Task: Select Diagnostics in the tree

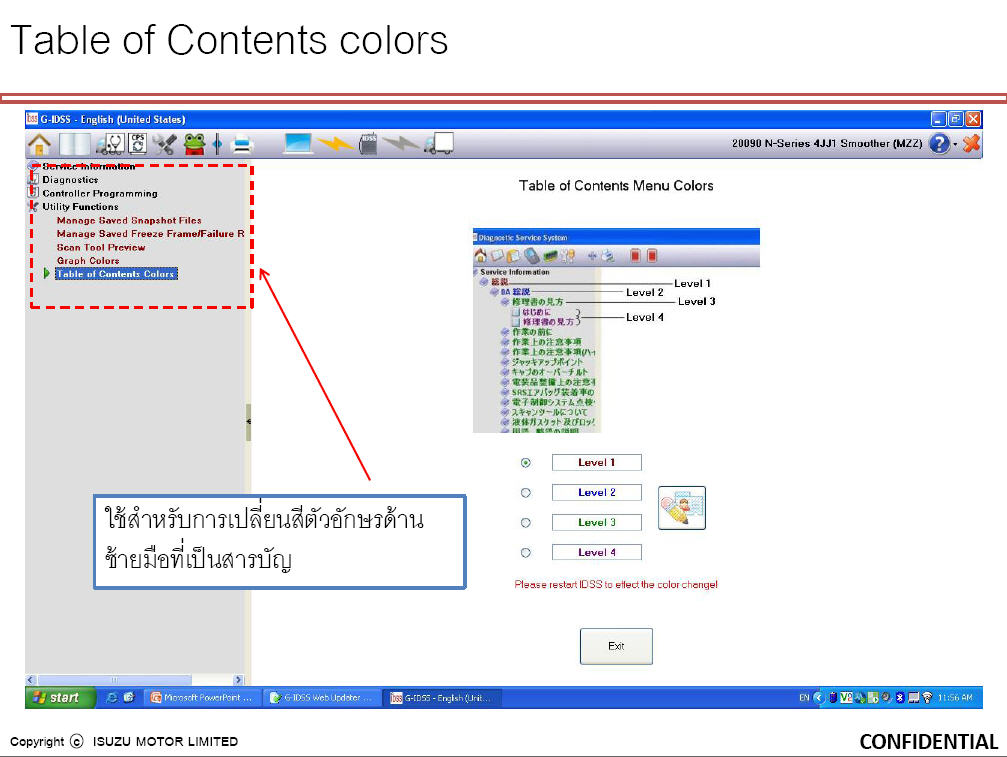Action: point(70,180)
